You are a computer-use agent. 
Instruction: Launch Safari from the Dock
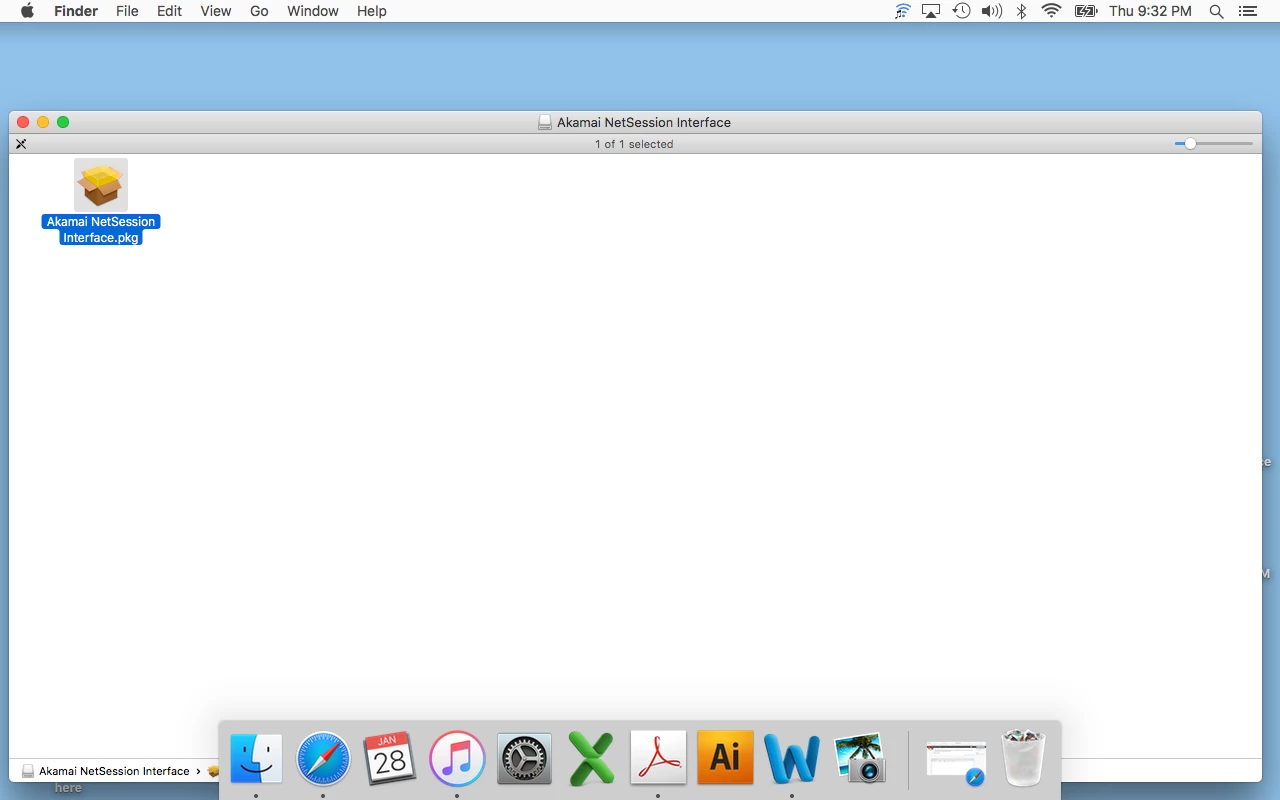(323, 758)
